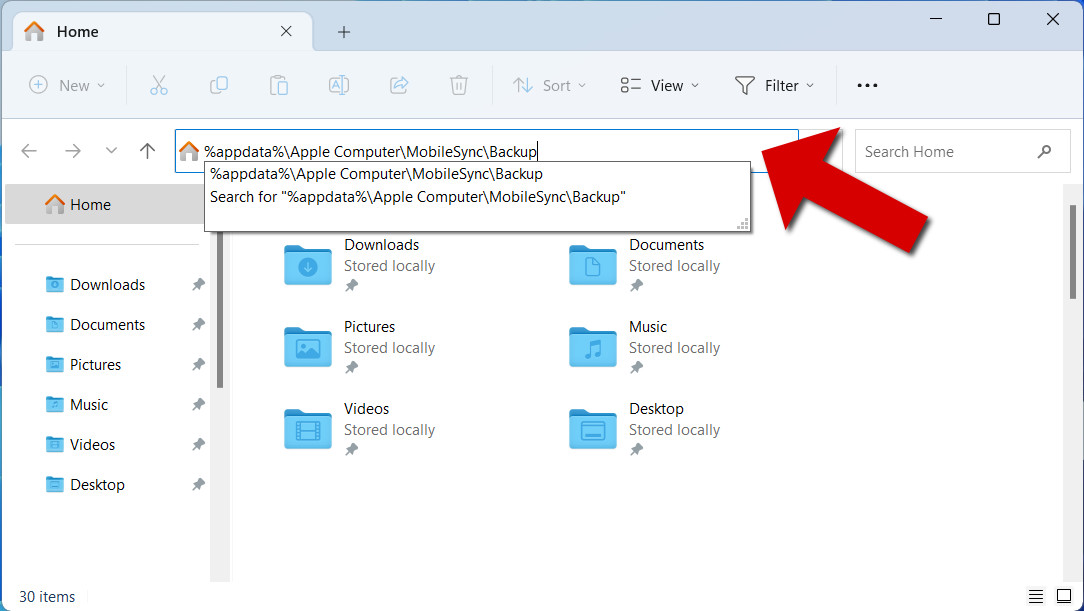1084x611 pixels.
Task: Unpin Desktop using sidebar pin icon
Action: [198, 485]
